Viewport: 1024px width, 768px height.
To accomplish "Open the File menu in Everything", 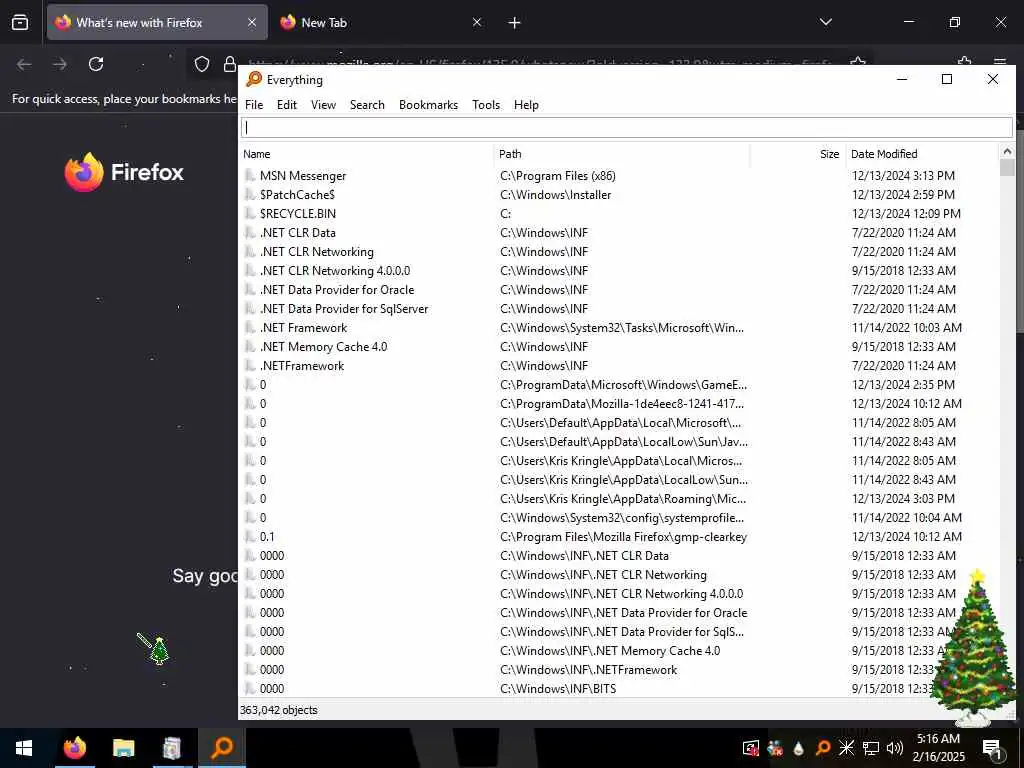I will point(254,104).
